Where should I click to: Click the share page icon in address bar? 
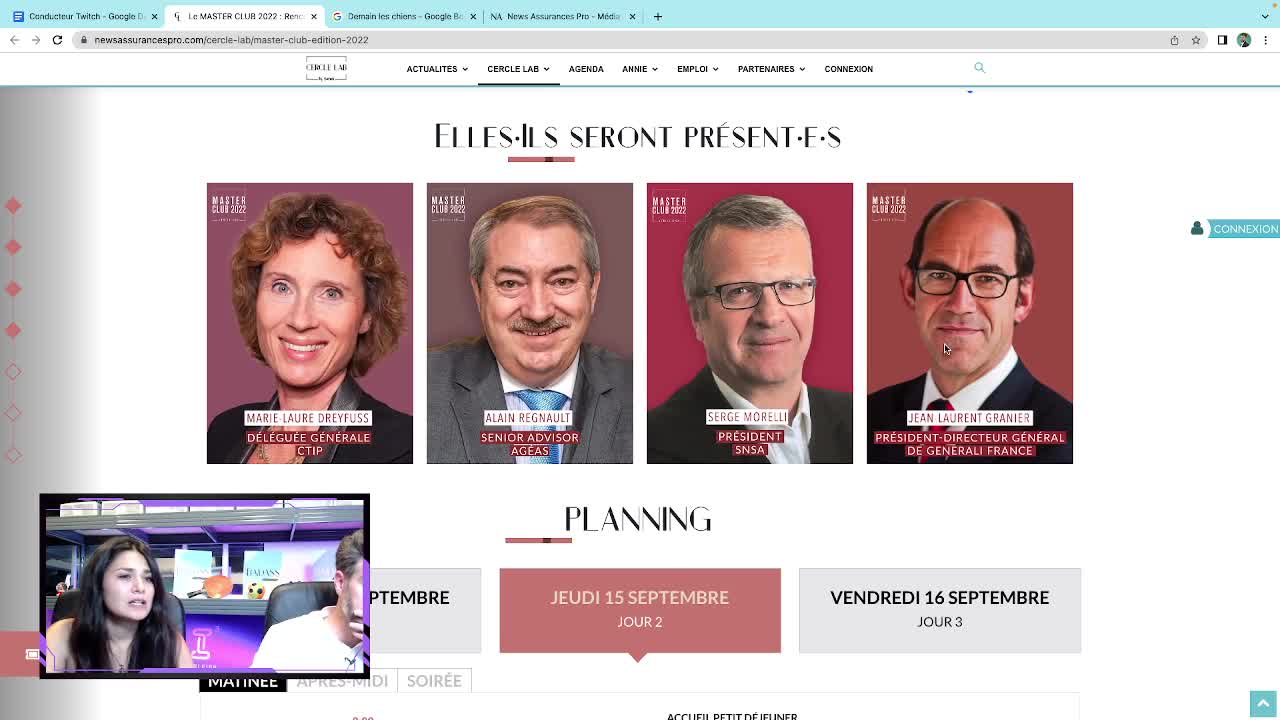point(1174,40)
